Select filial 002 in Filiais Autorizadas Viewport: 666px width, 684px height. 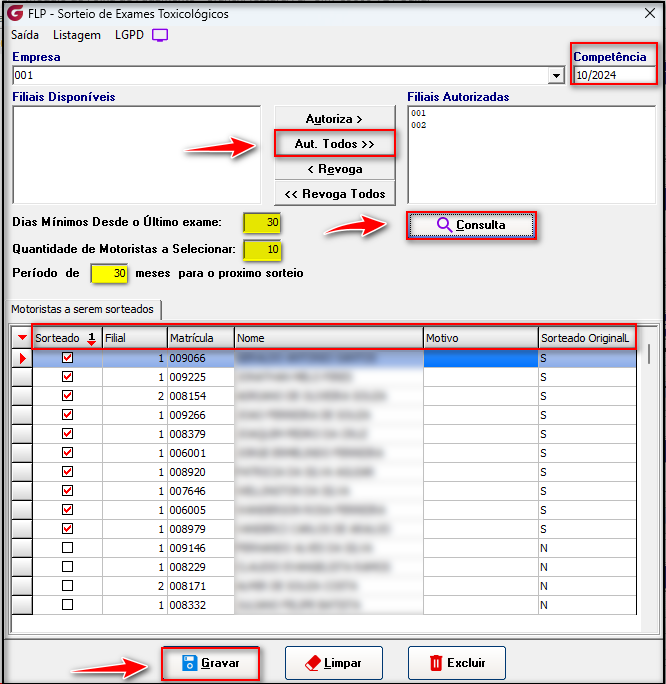click(x=418, y=125)
